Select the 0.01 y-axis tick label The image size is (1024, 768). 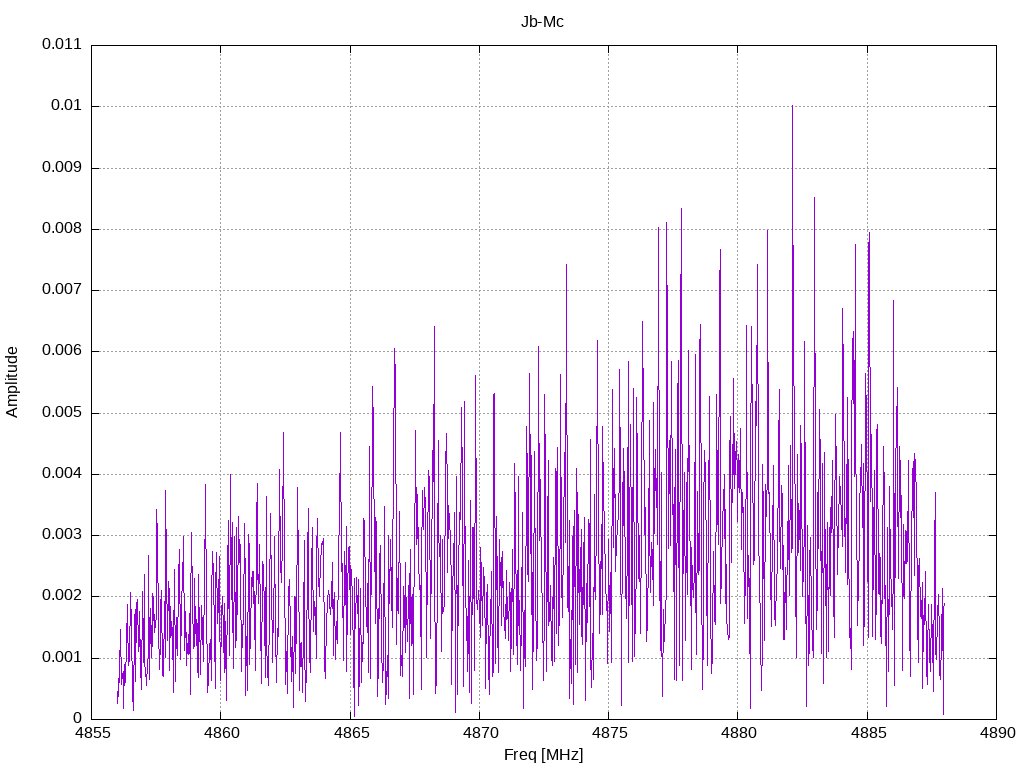pos(65,106)
